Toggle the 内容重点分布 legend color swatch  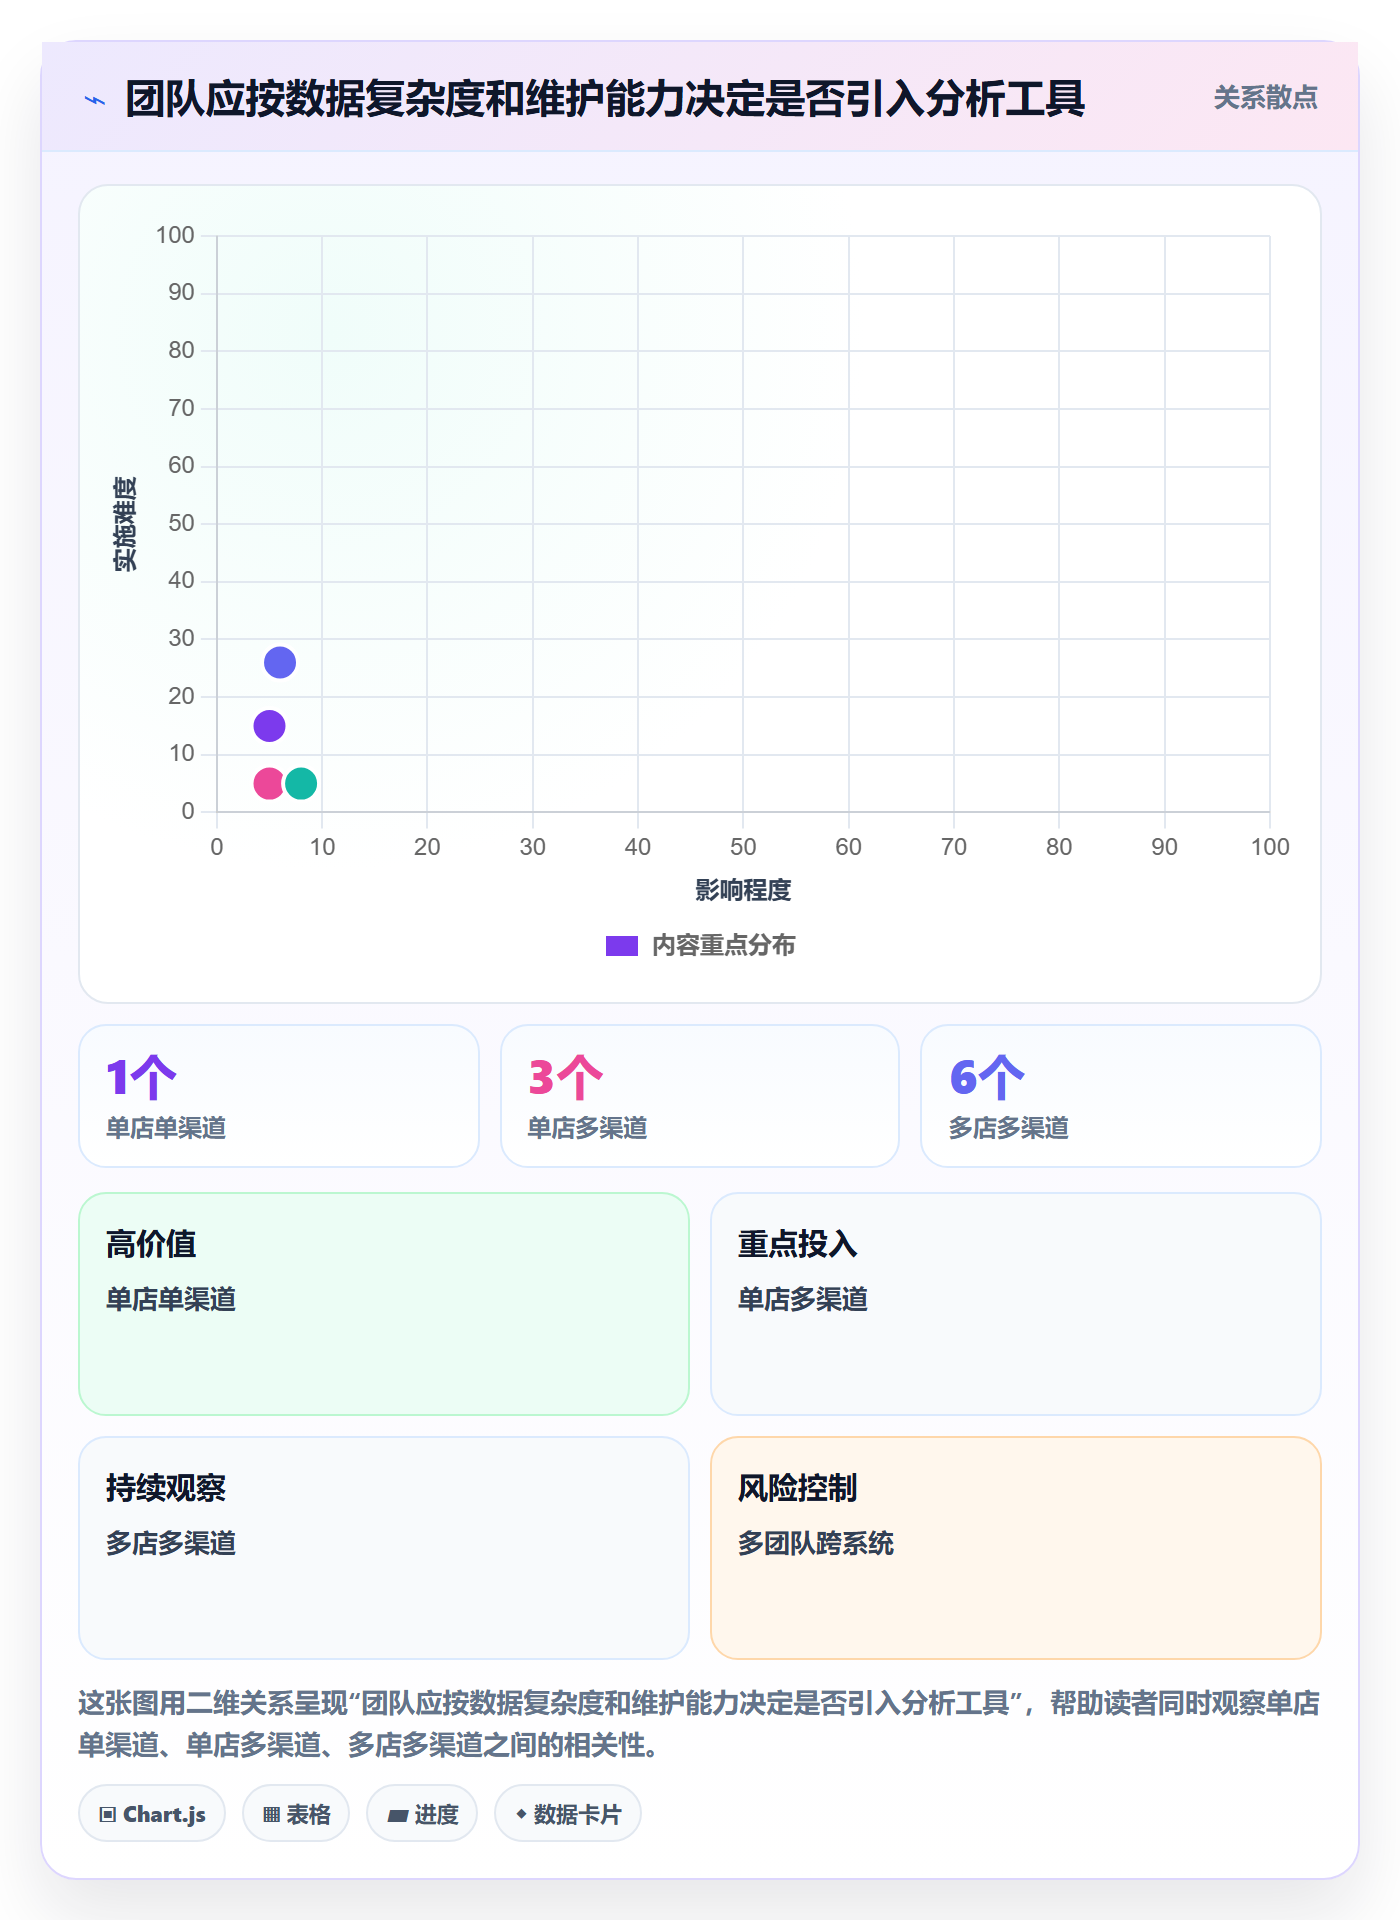(622, 946)
